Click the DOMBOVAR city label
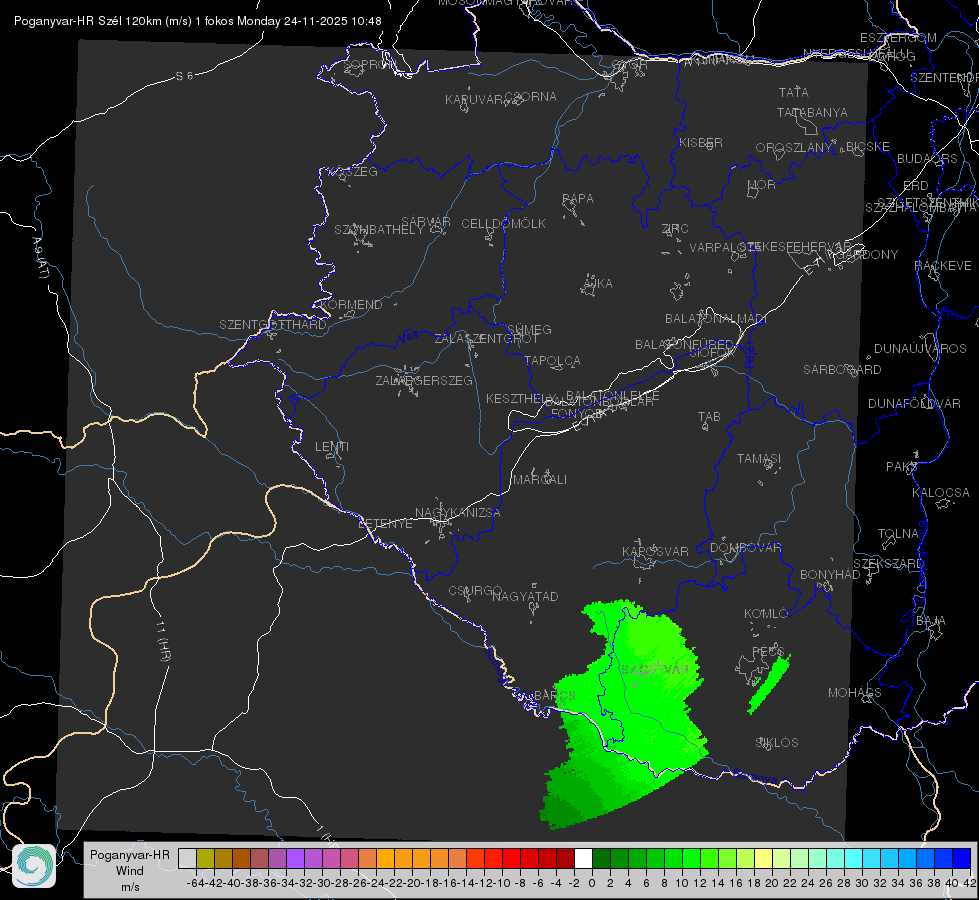Viewport: 979px width, 900px height. (x=745, y=548)
